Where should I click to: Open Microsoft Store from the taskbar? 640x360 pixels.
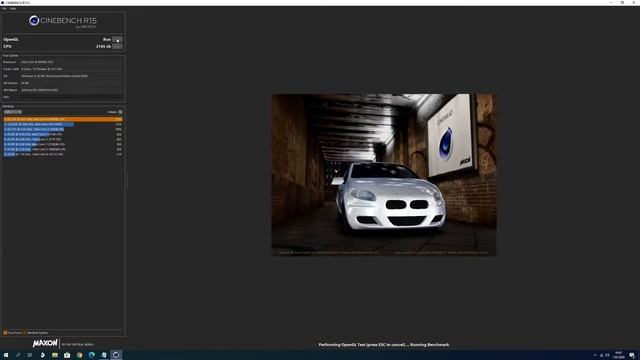(67, 355)
